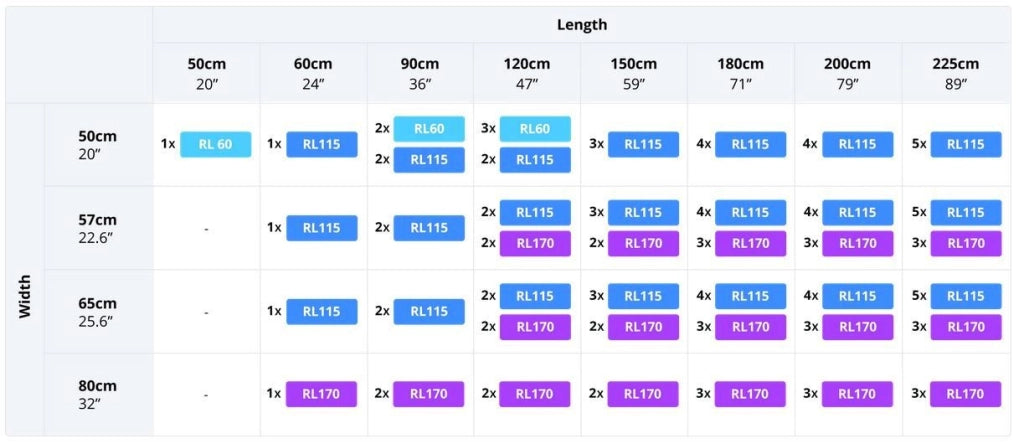Select the RL115 badge at 65cm width, 60cm length

[x=321, y=311]
